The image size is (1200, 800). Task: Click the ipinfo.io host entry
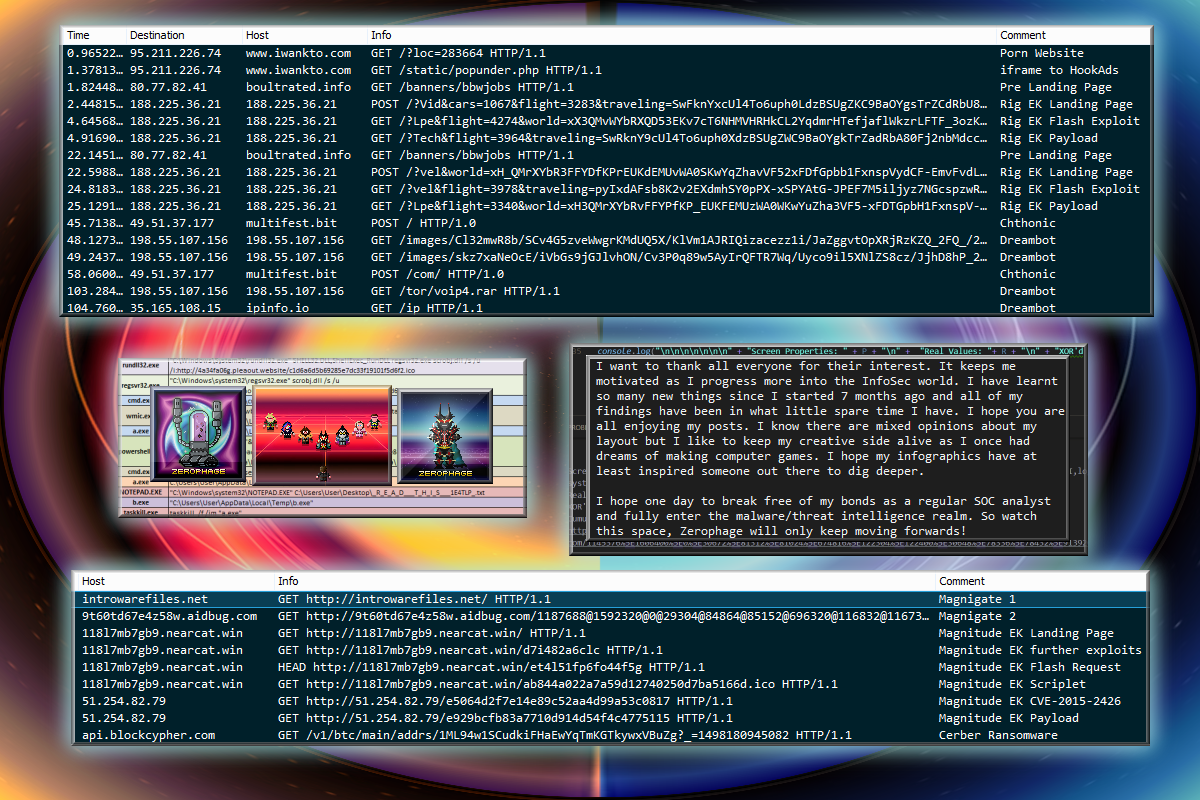[278, 308]
